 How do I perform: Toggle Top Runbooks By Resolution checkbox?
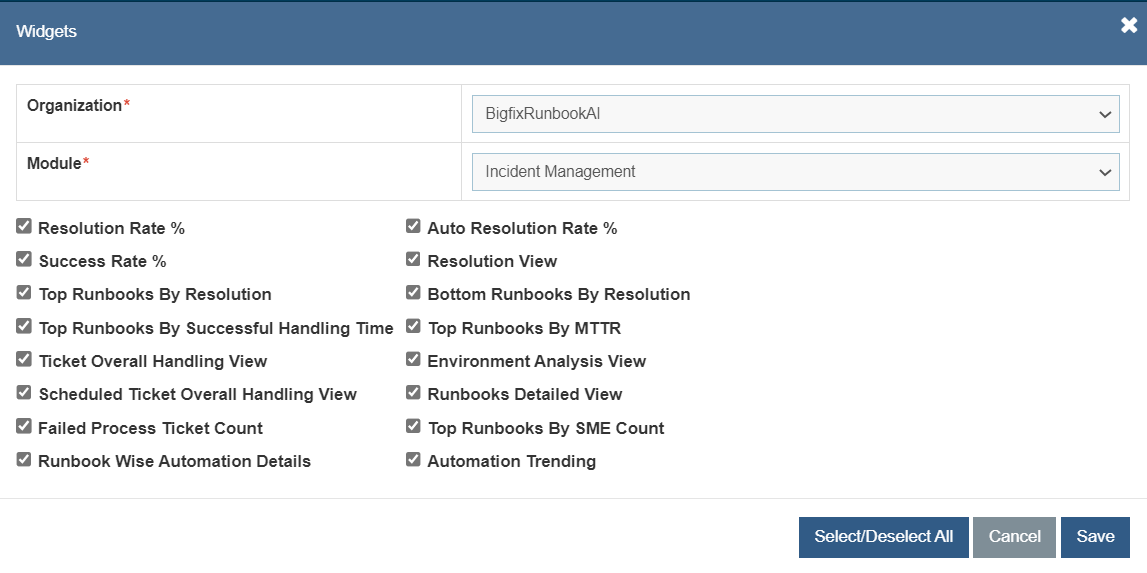click(x=24, y=293)
